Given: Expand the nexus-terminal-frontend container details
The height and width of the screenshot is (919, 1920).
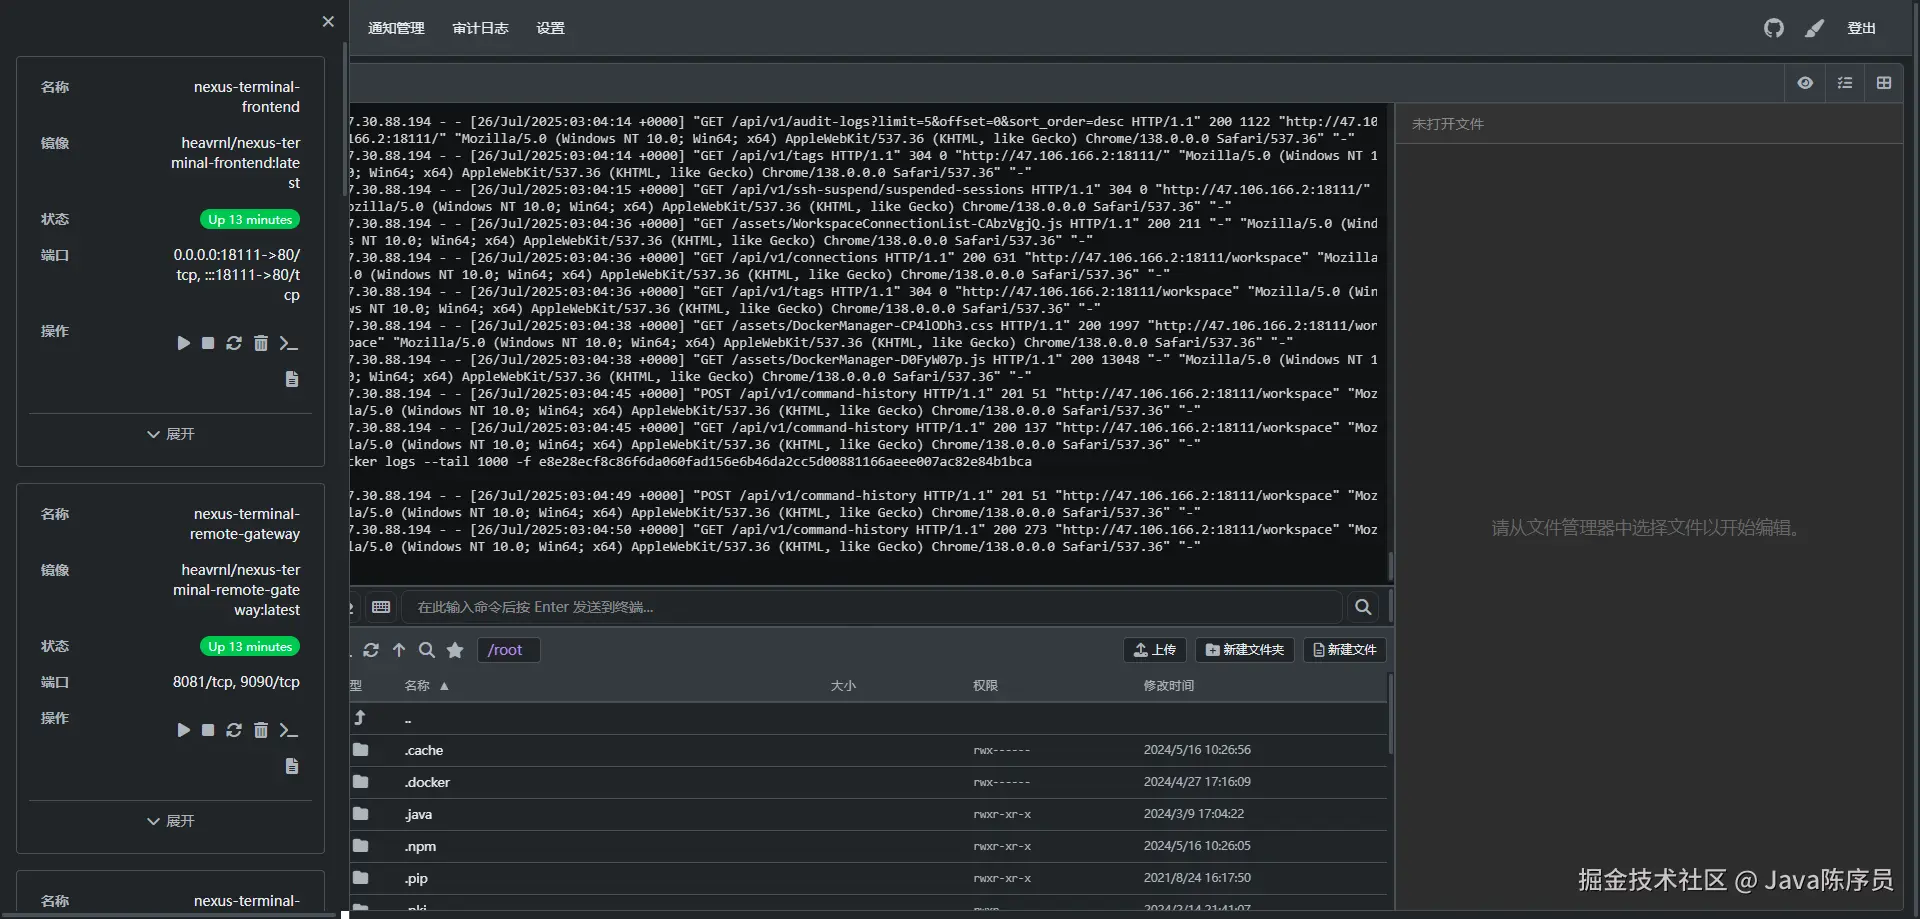Looking at the screenshot, I should pos(171,434).
